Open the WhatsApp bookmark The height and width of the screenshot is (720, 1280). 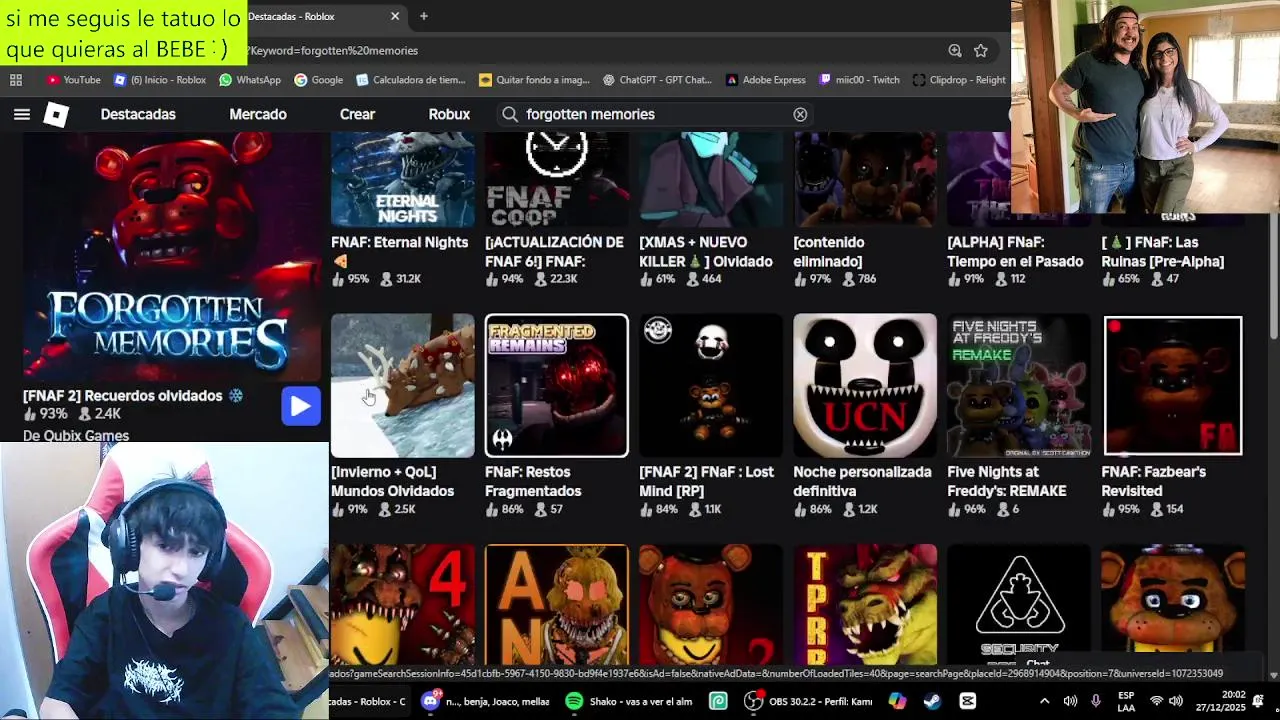250,80
